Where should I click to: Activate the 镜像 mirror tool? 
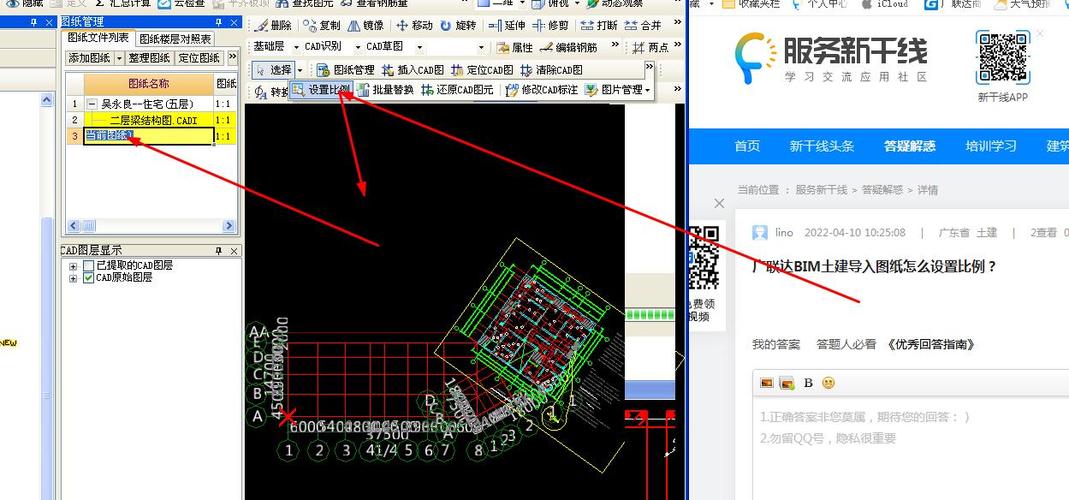click(365, 25)
